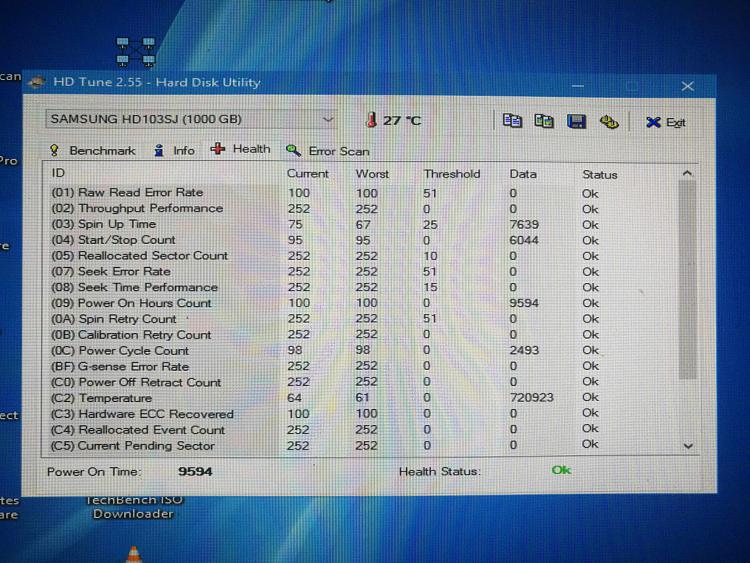The image size is (750, 563).
Task: Open the SAMSUNG HD103SJ drive dropdown
Action: coord(191,119)
